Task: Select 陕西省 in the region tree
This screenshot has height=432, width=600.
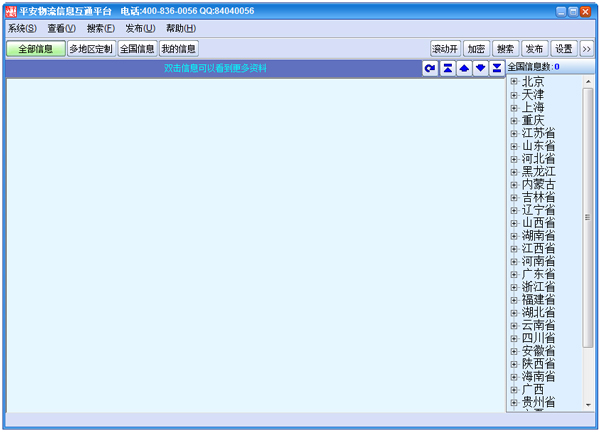Action: click(x=538, y=364)
